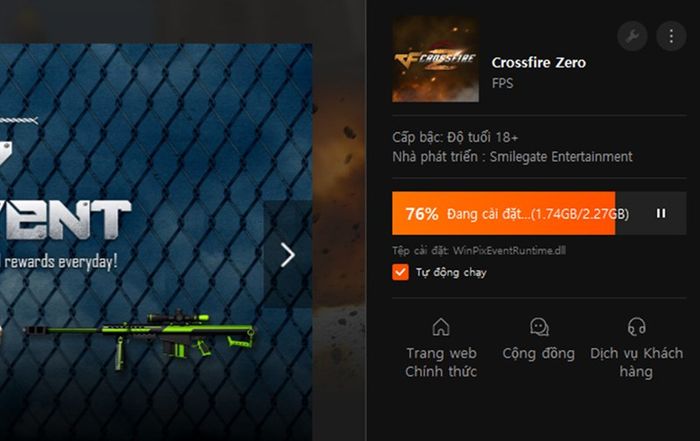Open the Trang web Chính thức link

coord(441,362)
